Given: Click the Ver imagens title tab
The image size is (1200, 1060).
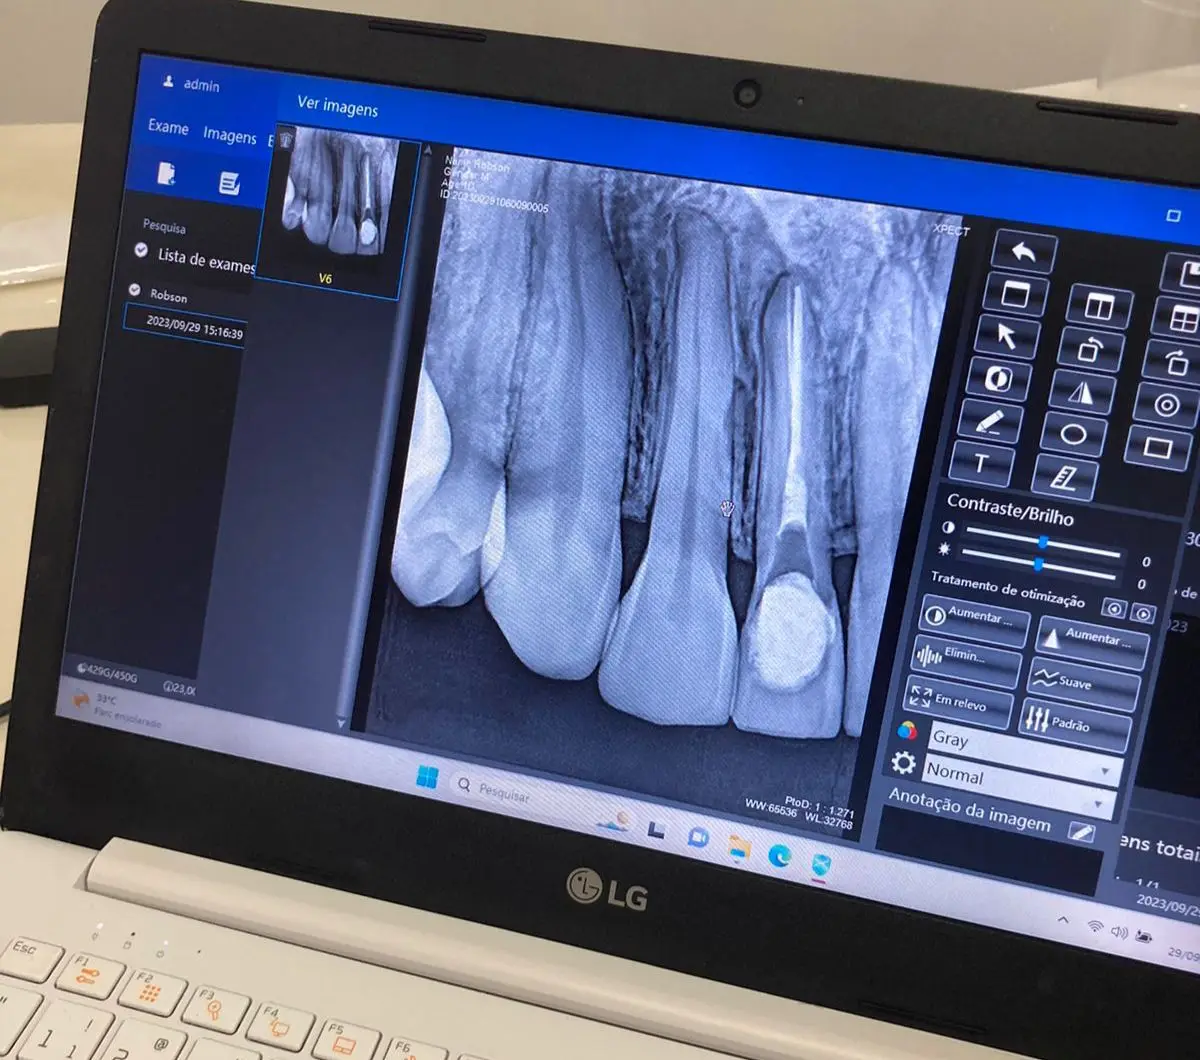Looking at the screenshot, I should click(x=338, y=107).
